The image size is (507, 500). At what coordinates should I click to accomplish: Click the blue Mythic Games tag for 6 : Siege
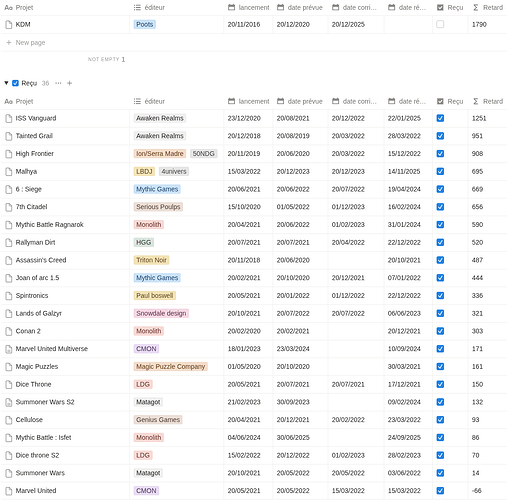click(157, 189)
